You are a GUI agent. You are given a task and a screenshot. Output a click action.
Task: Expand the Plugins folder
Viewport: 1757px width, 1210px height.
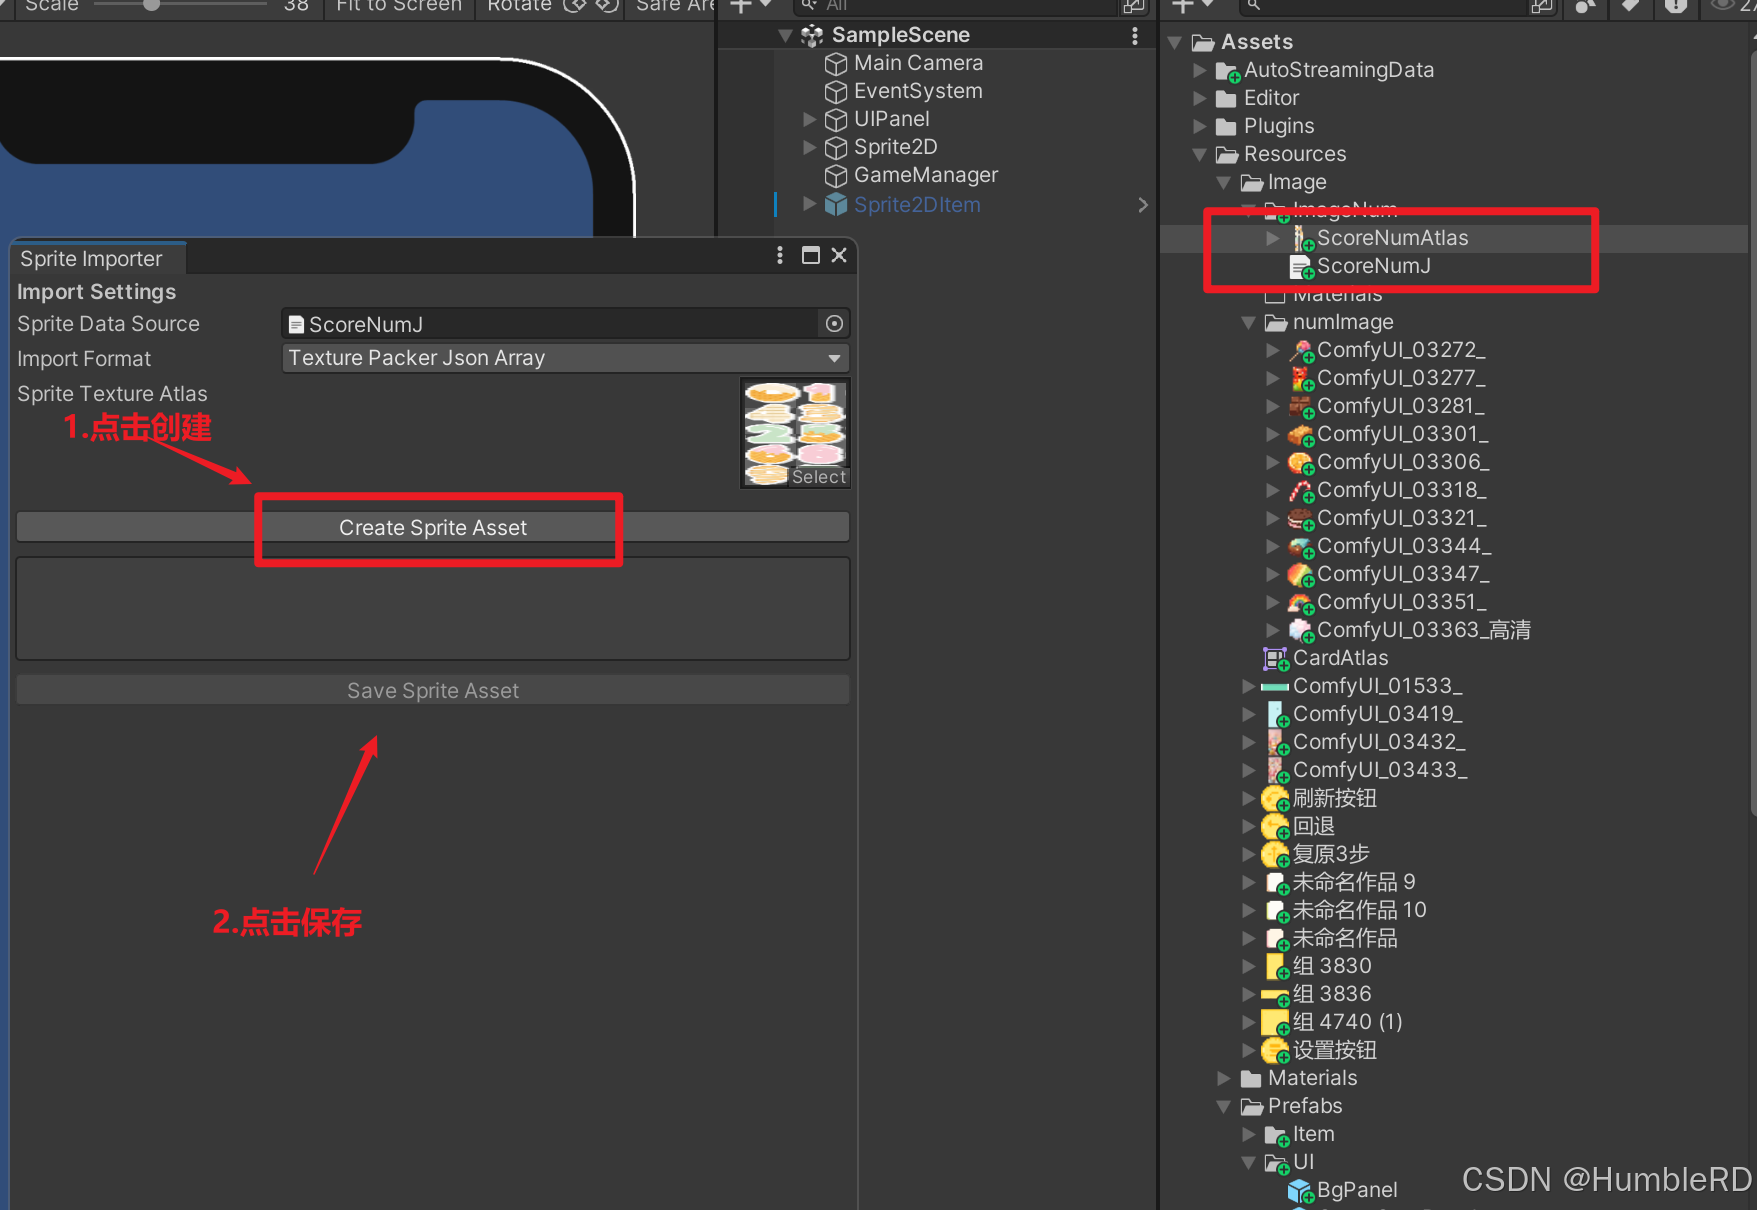point(1199,126)
